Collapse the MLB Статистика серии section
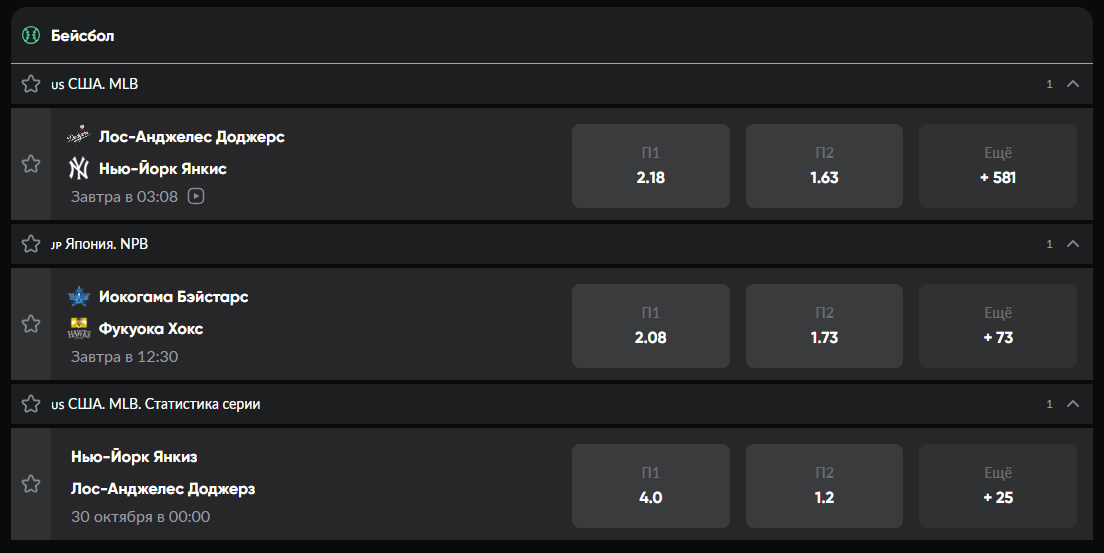The width and height of the screenshot is (1104, 553). pyautogui.click(x=1073, y=404)
